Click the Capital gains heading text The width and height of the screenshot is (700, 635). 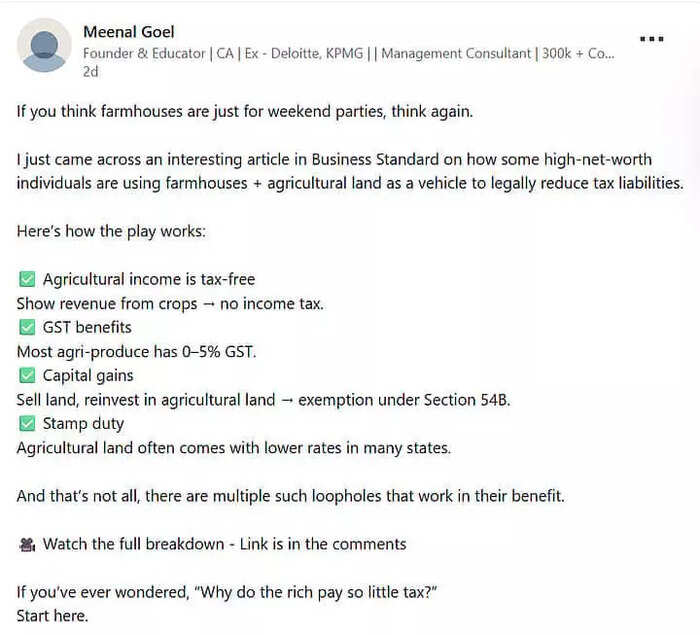tap(88, 376)
